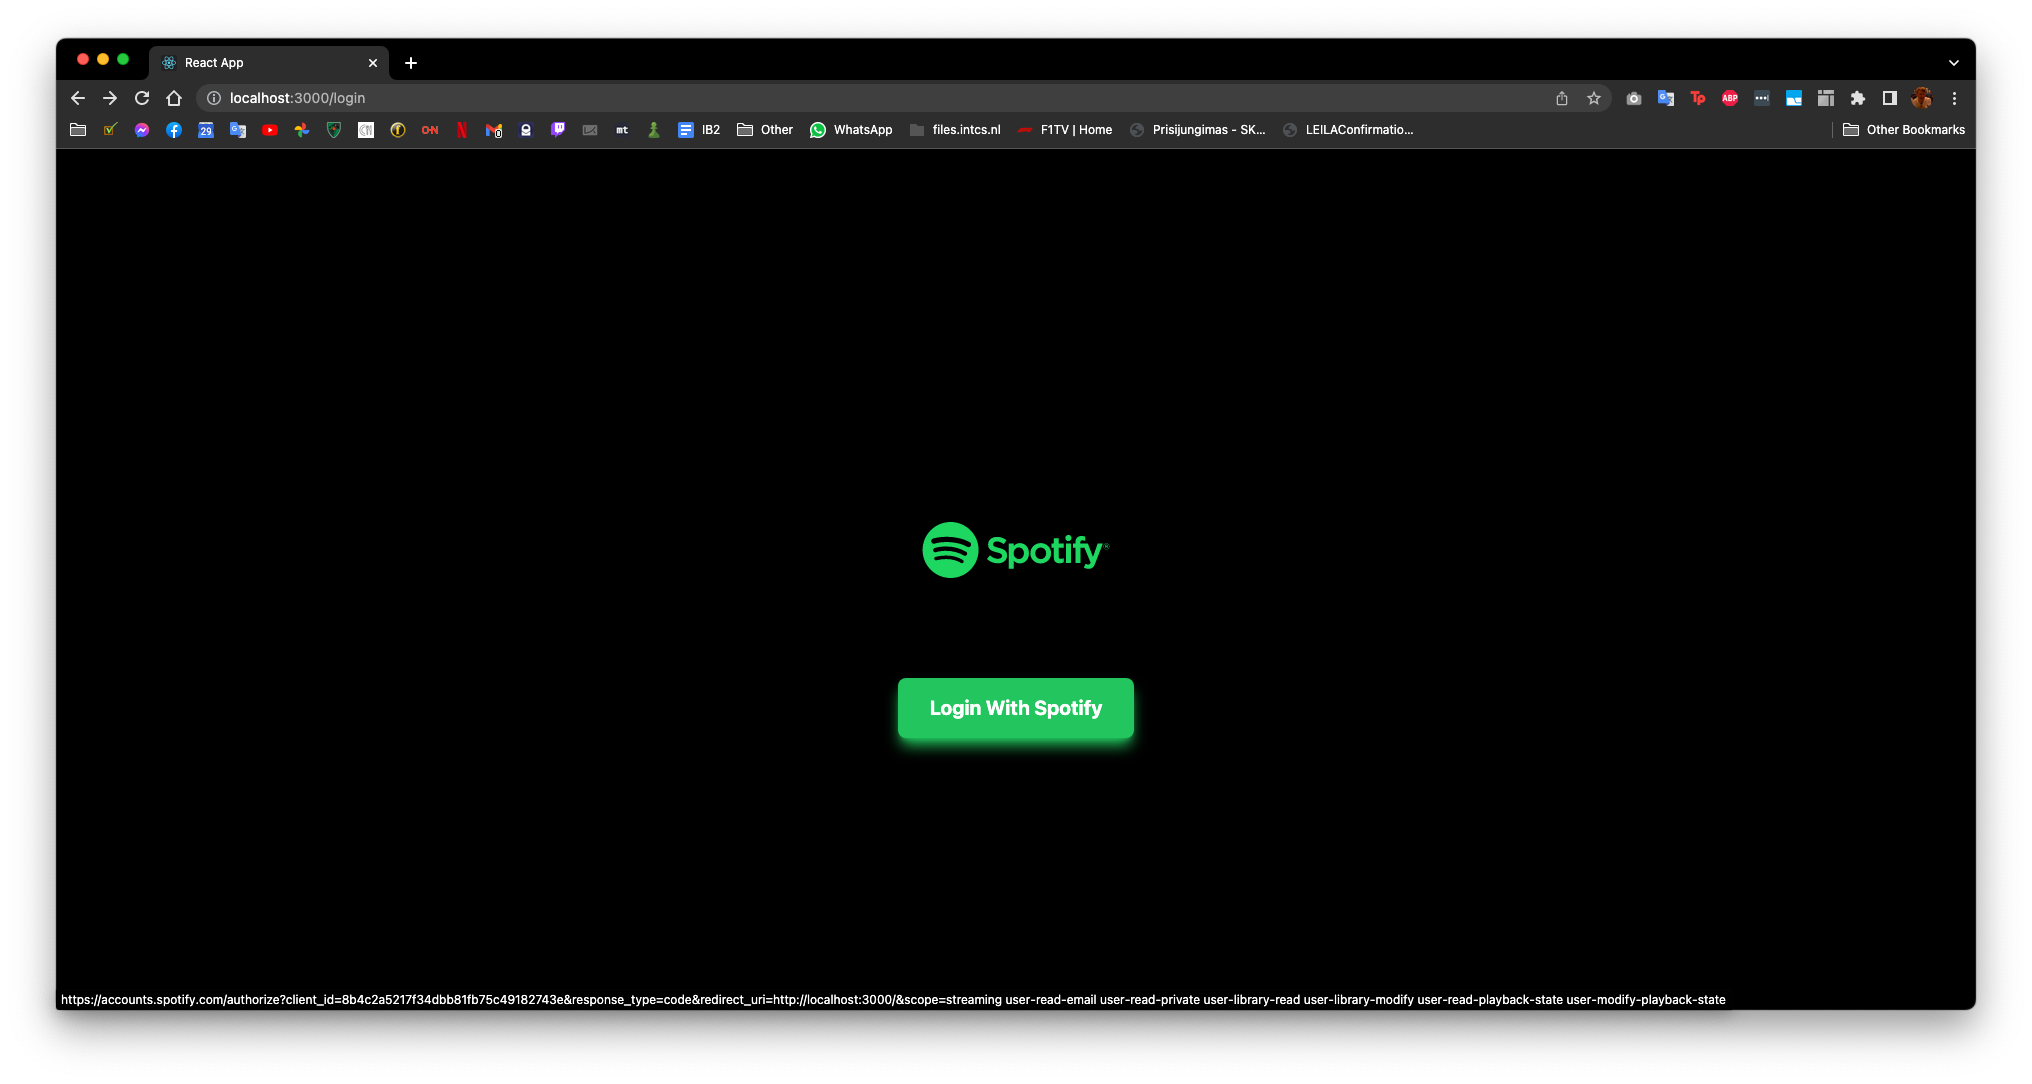
Task: Open the Gmail bookmark
Action: pos(494,130)
